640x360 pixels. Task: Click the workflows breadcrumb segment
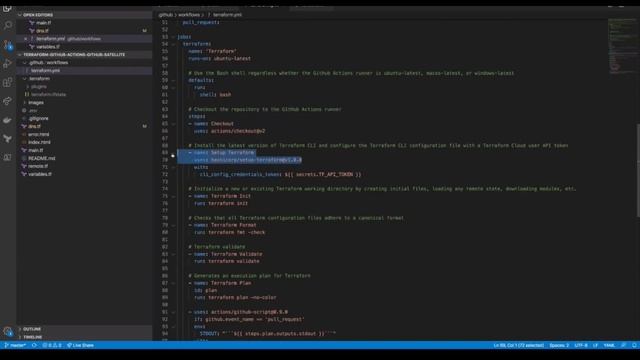click(189, 15)
